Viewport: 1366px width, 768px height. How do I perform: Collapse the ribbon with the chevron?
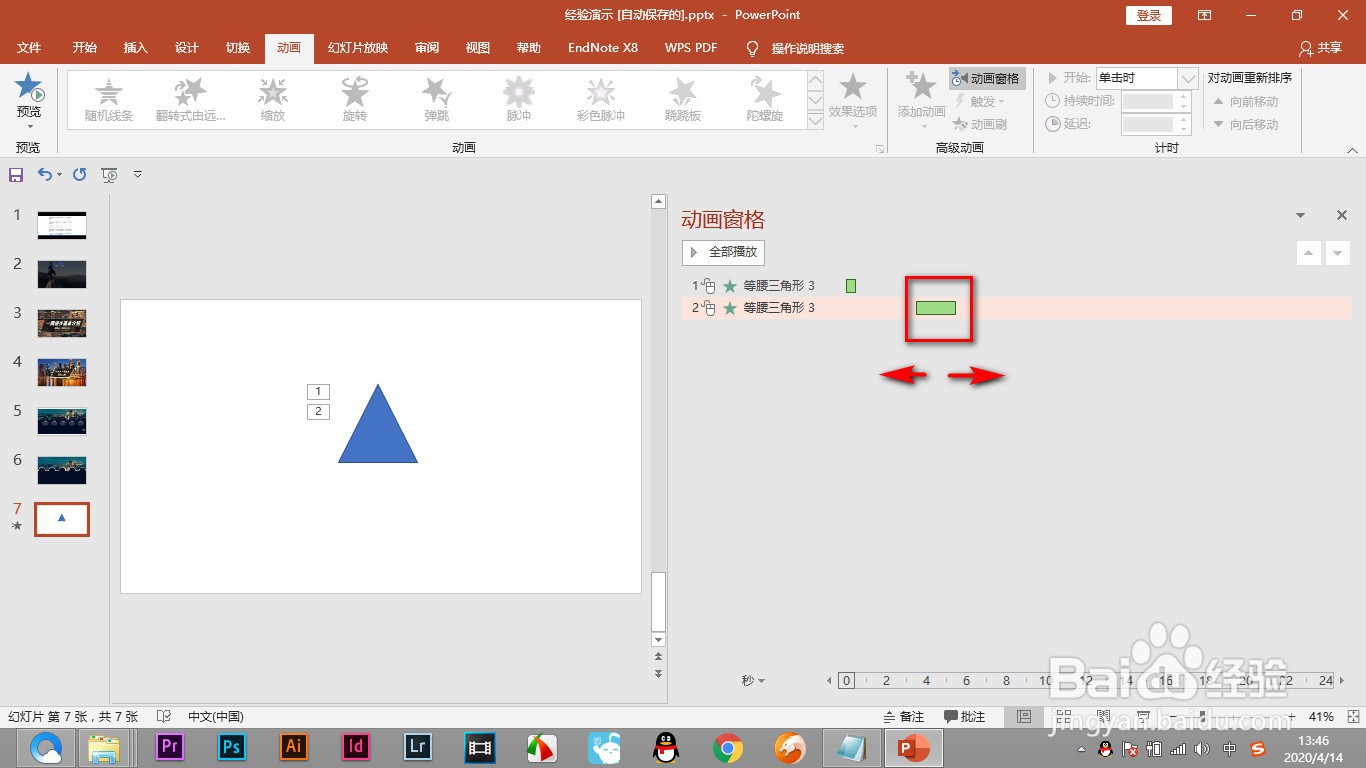pyautogui.click(x=1352, y=150)
